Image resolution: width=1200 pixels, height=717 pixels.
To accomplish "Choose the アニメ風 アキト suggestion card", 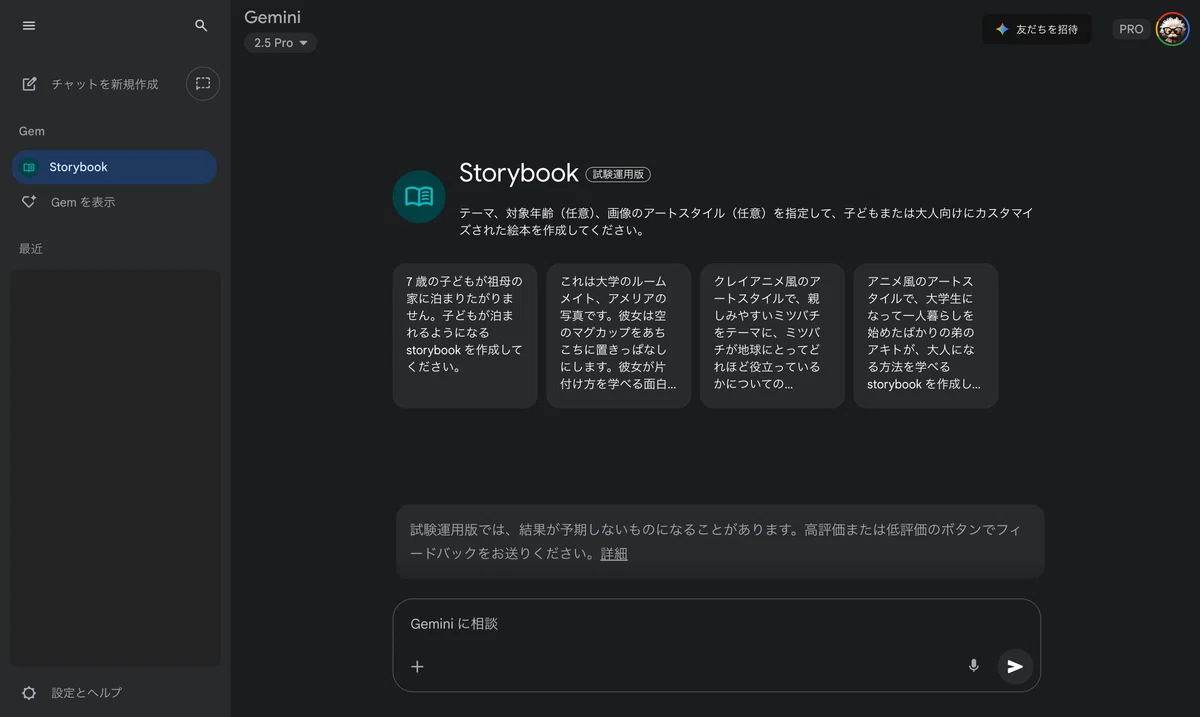I will [926, 336].
